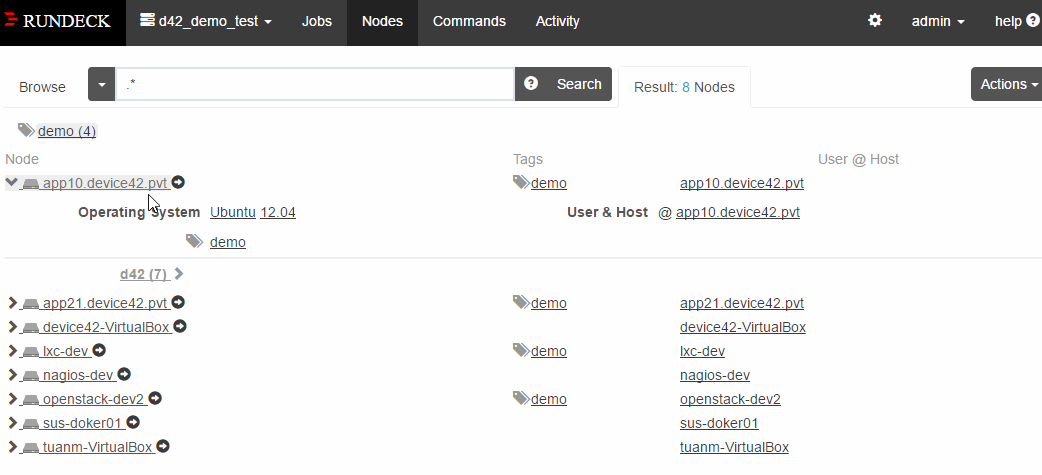This screenshot has width=1042, height=475.
Task: Open the Actions dropdown menu
Action: point(1007,84)
